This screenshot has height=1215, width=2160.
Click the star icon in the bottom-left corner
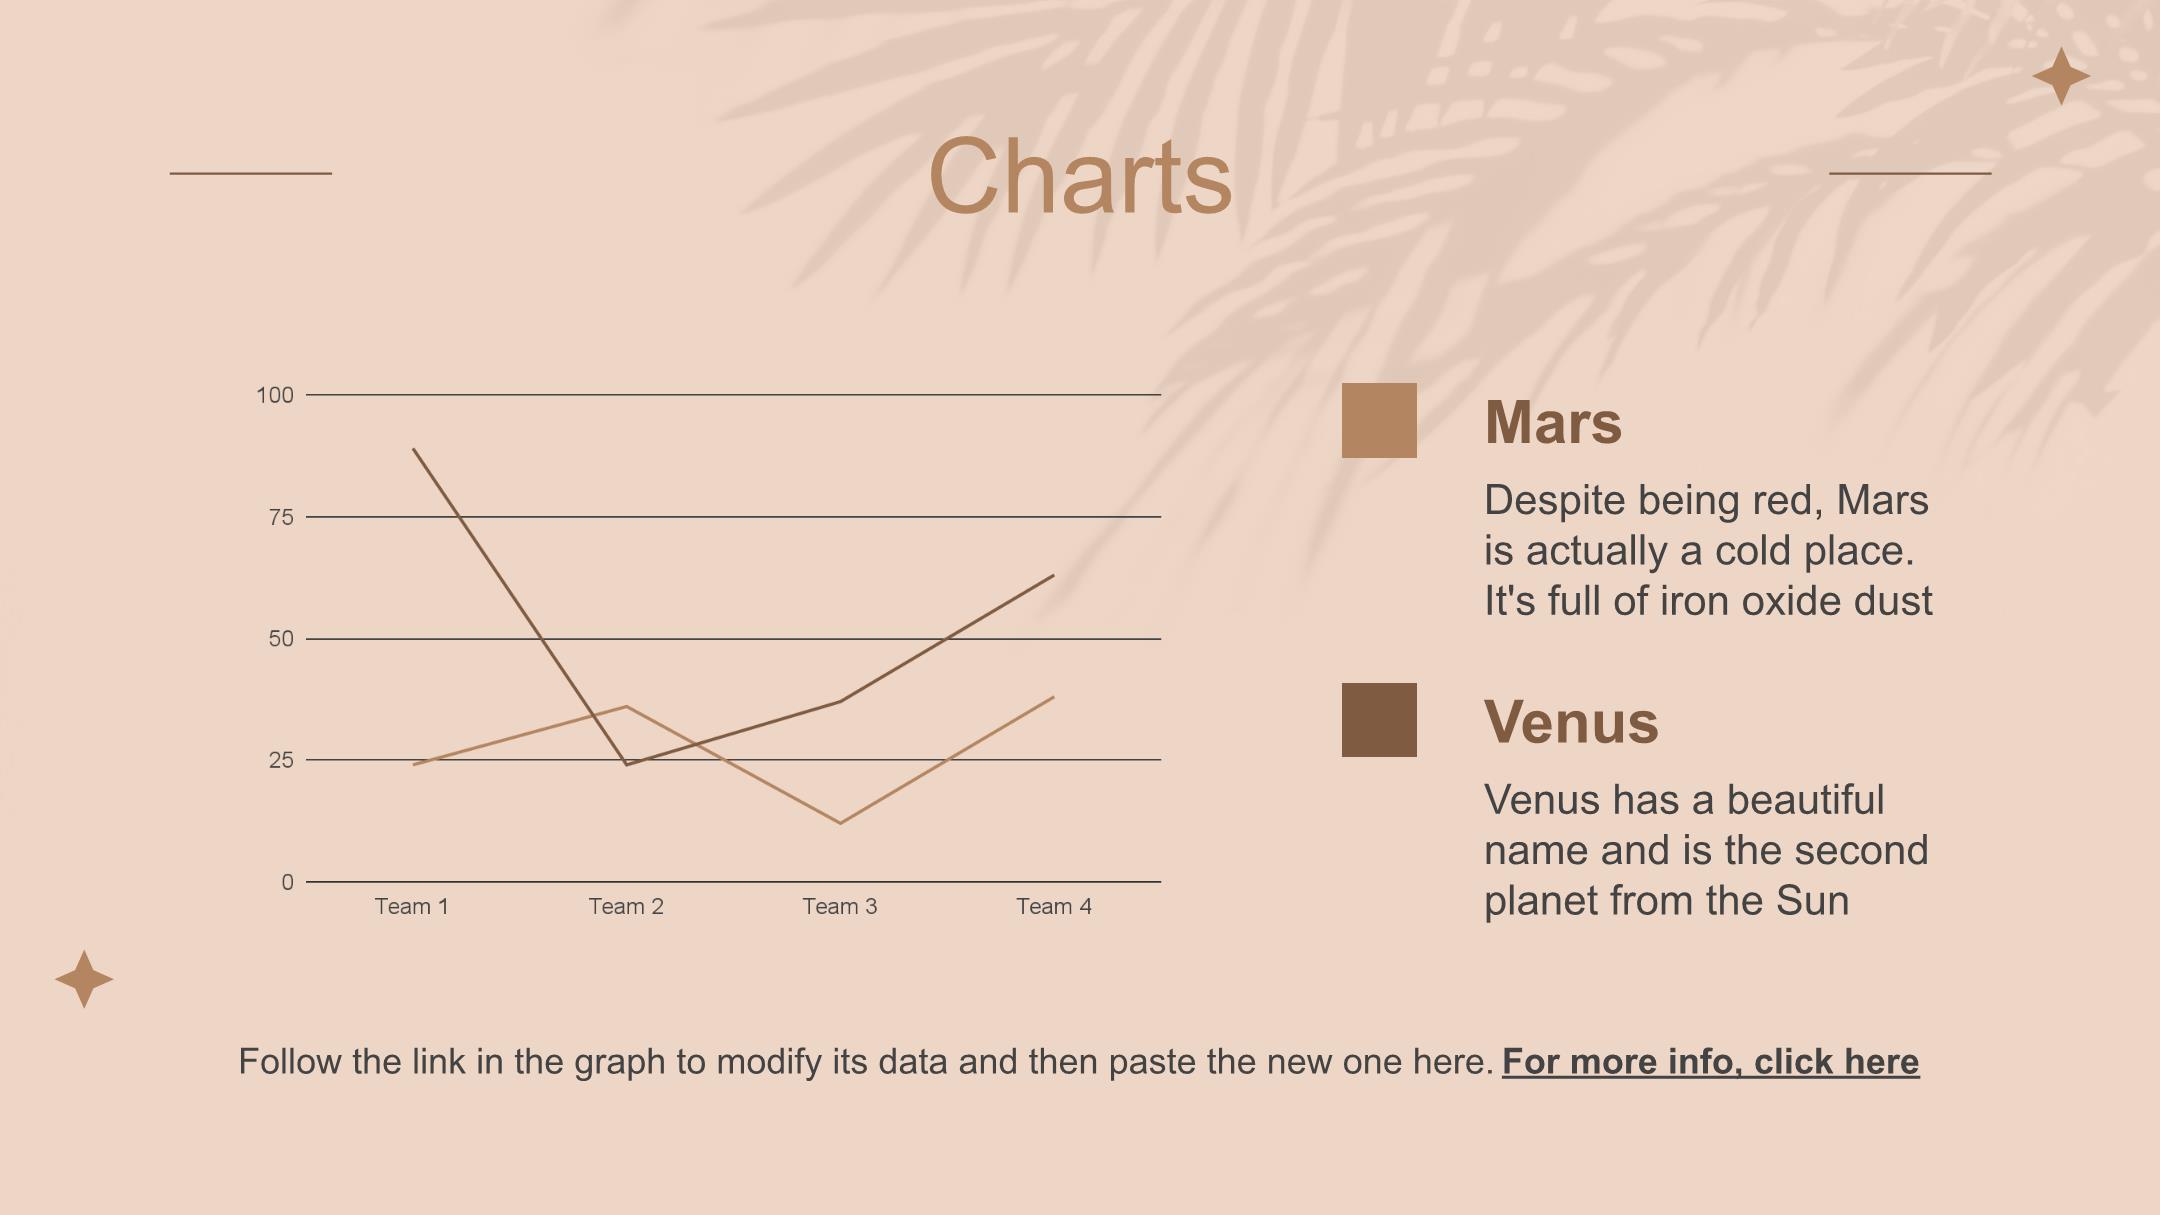click(84, 979)
